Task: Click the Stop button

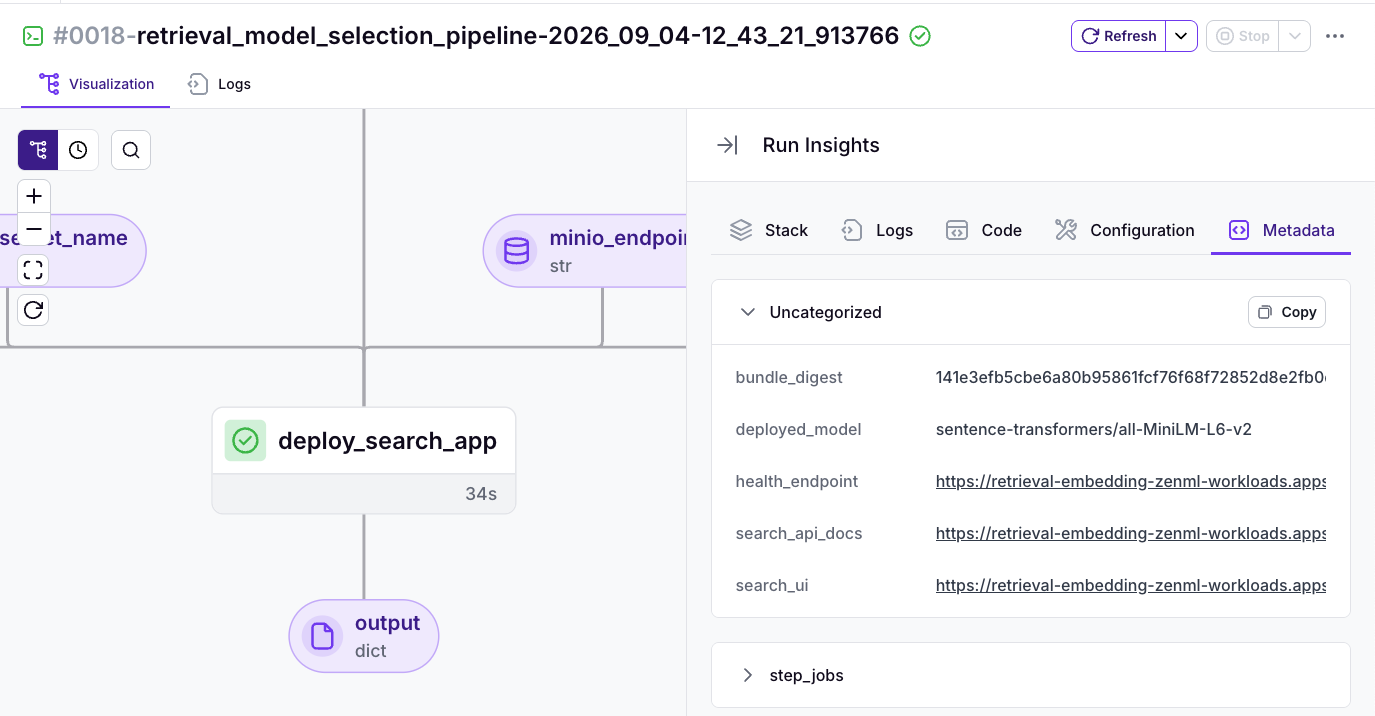Action: point(1242,36)
